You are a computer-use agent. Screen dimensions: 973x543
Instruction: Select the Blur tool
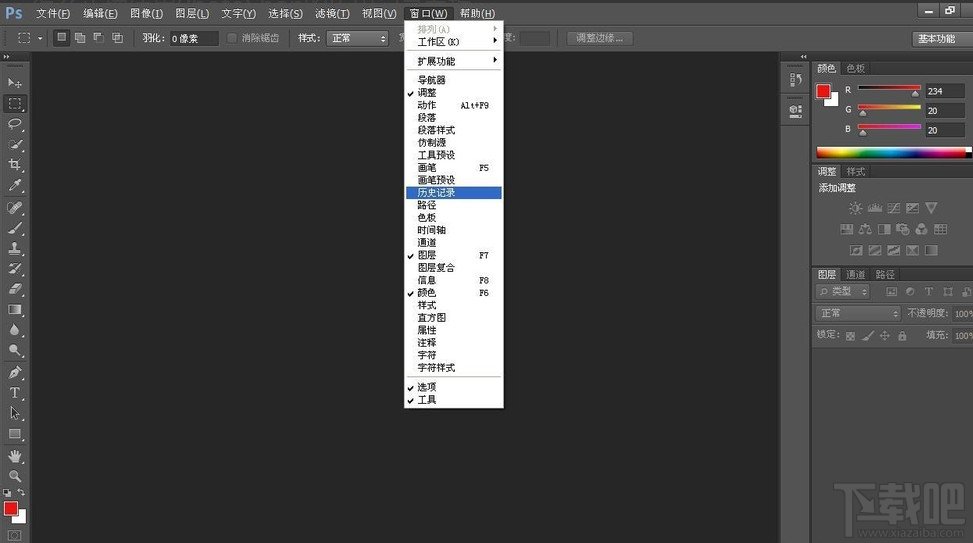15,330
